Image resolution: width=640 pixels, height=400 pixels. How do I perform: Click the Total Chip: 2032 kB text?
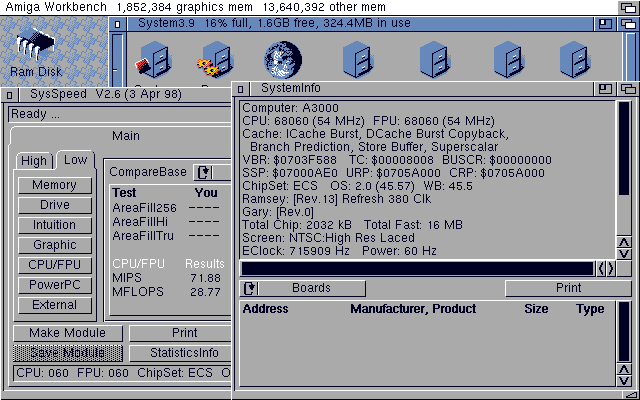[x=296, y=225]
